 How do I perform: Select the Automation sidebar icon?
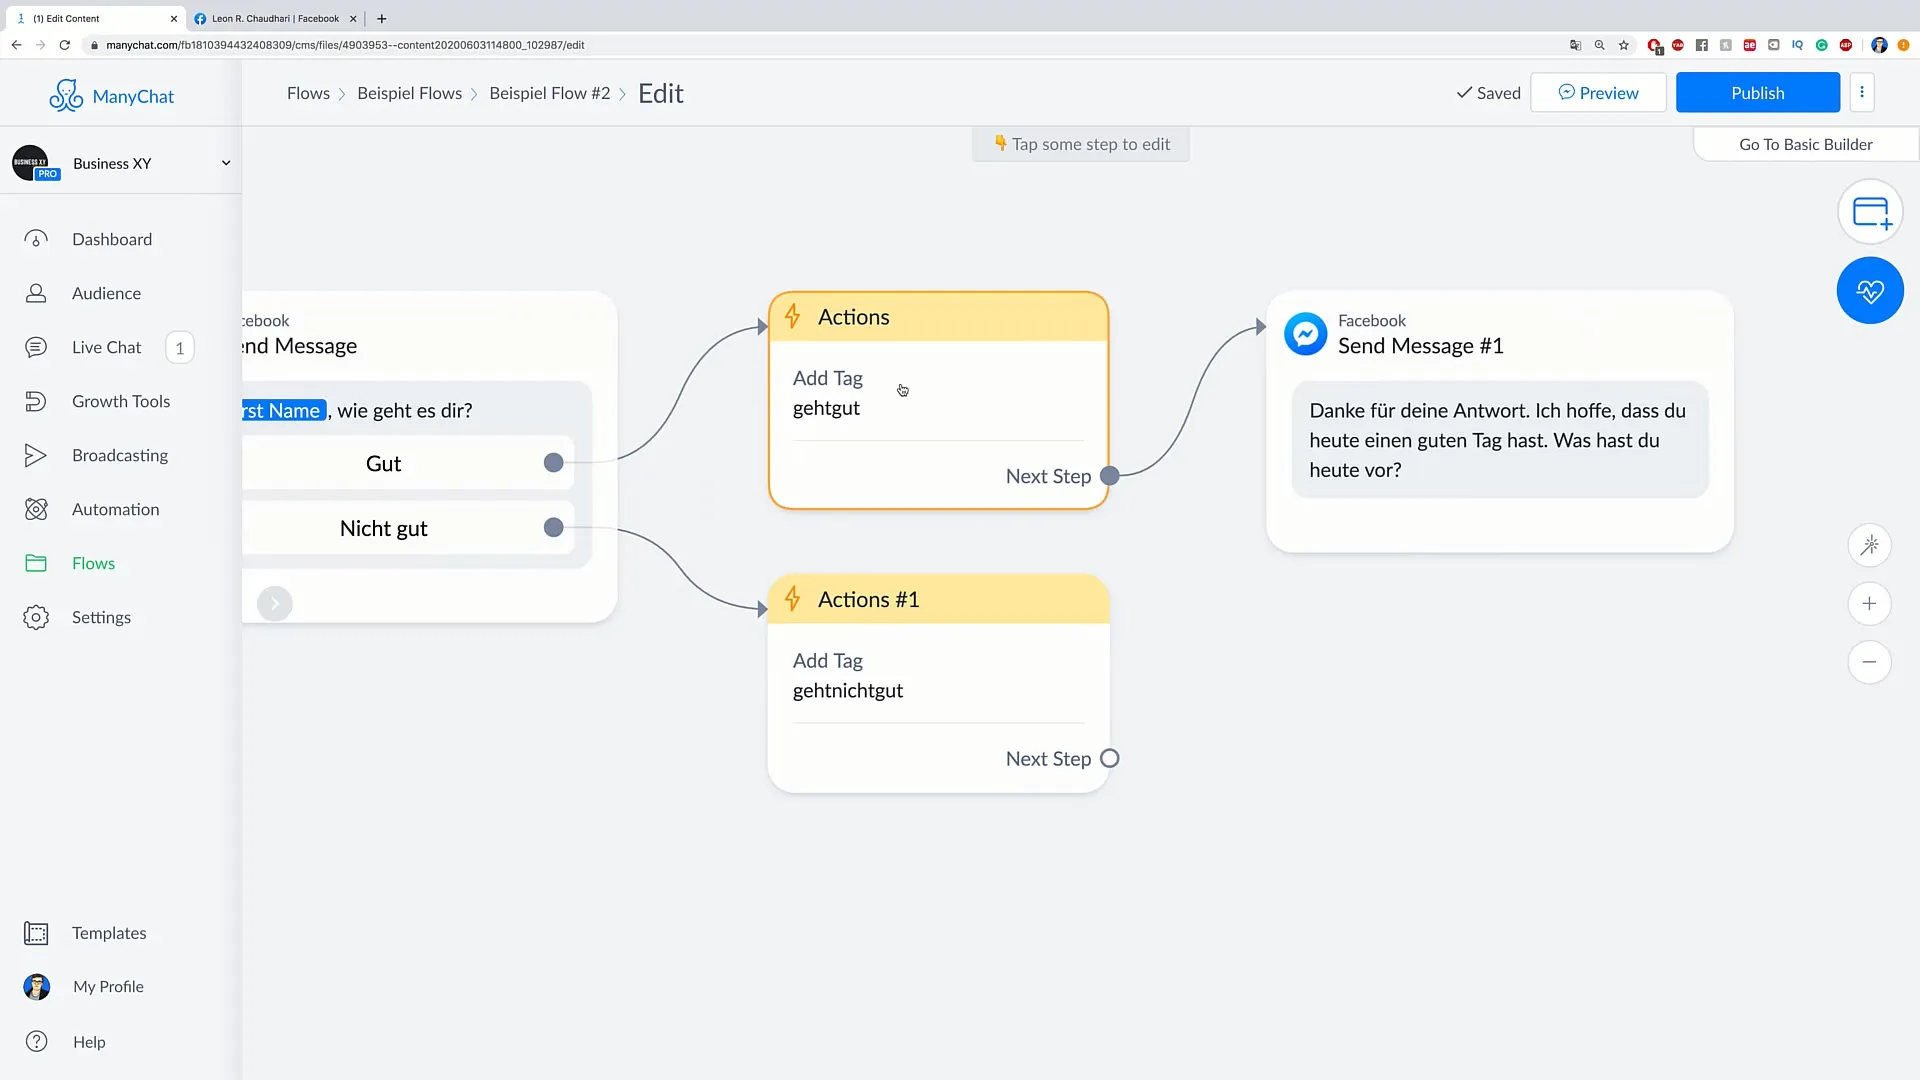point(36,509)
